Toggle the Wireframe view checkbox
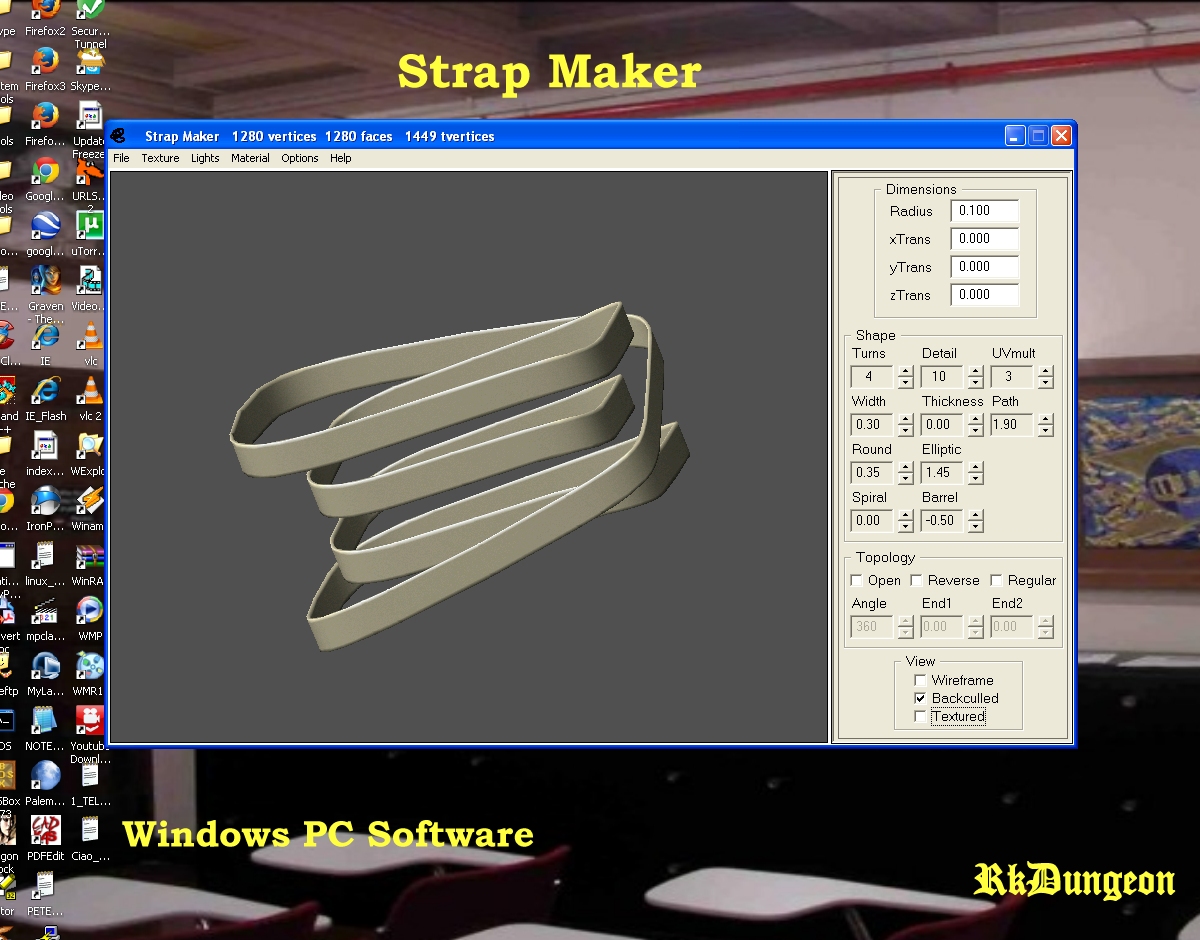The image size is (1200, 940). point(920,680)
